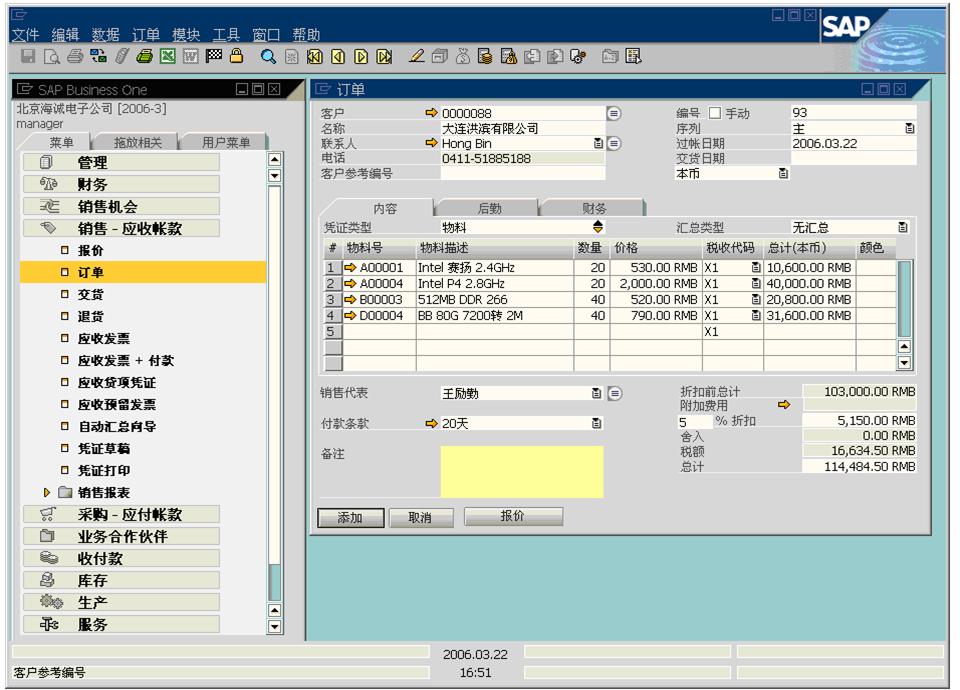Click the Send Email toolbar icon
The image size is (960, 690).
click(x=98, y=57)
